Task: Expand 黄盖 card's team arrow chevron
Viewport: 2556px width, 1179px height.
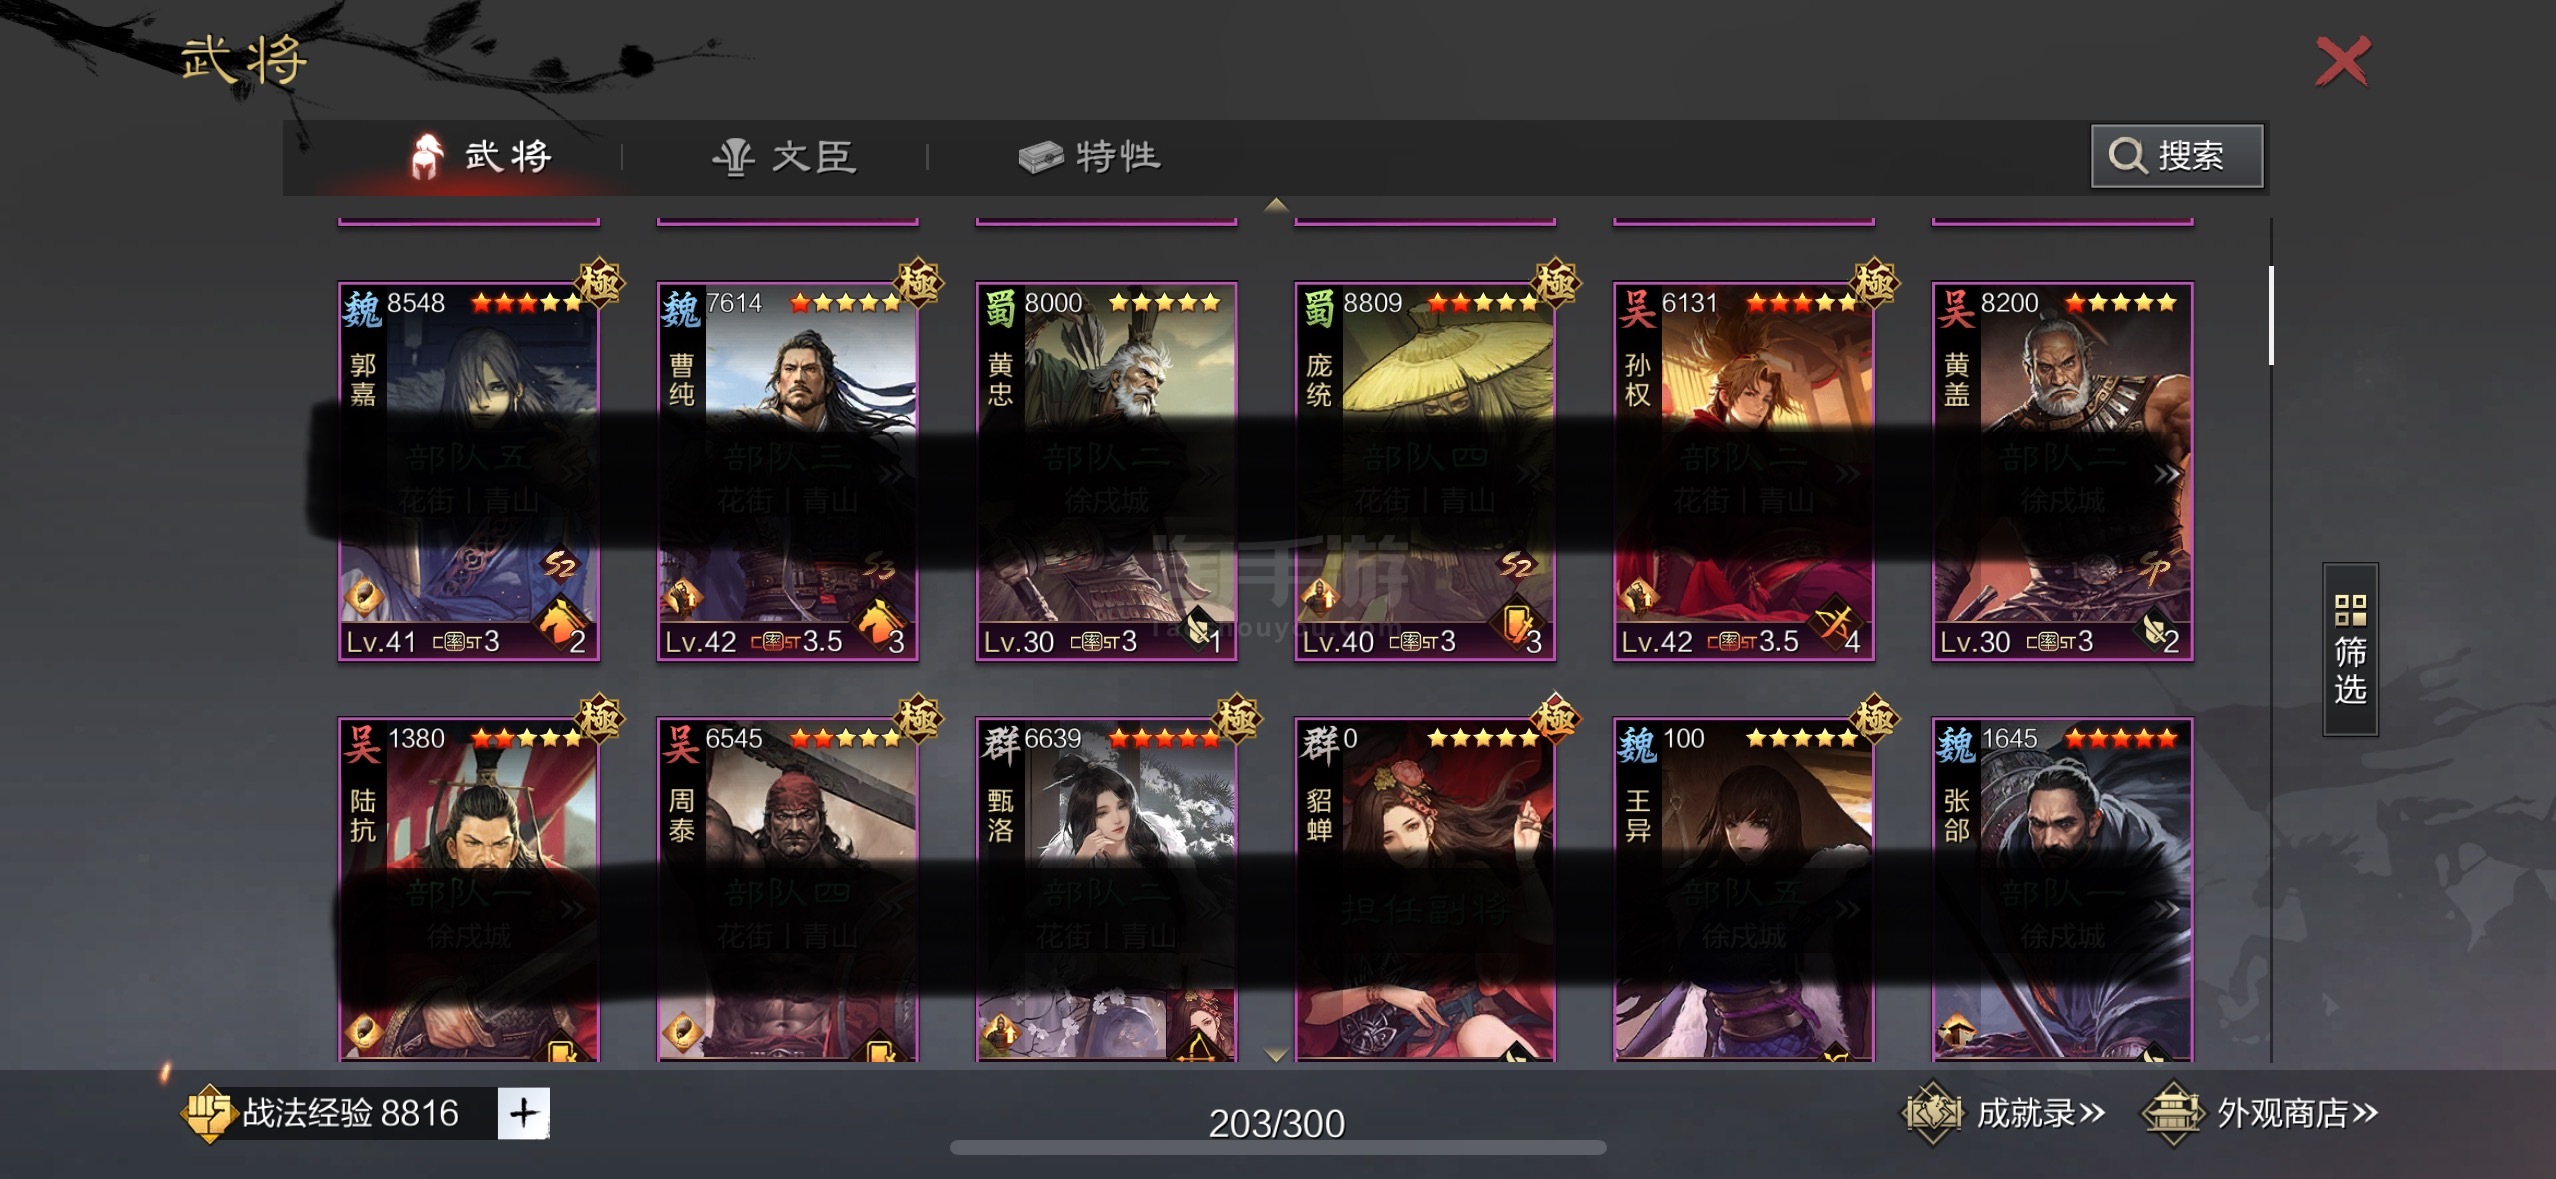Action: pos(2166,474)
